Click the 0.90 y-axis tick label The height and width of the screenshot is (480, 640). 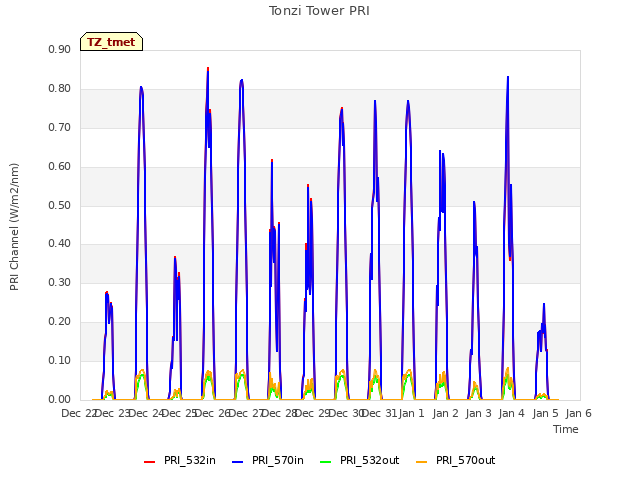(60, 49)
